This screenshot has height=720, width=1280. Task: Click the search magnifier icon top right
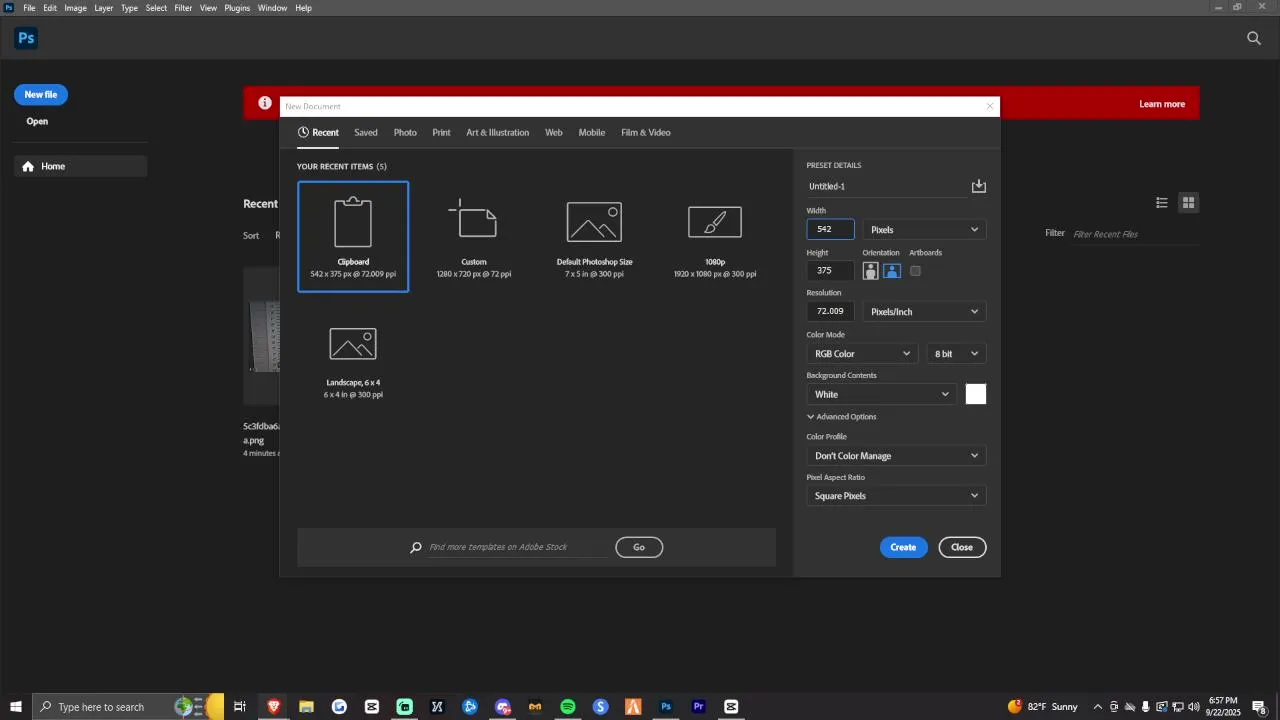[1254, 38]
